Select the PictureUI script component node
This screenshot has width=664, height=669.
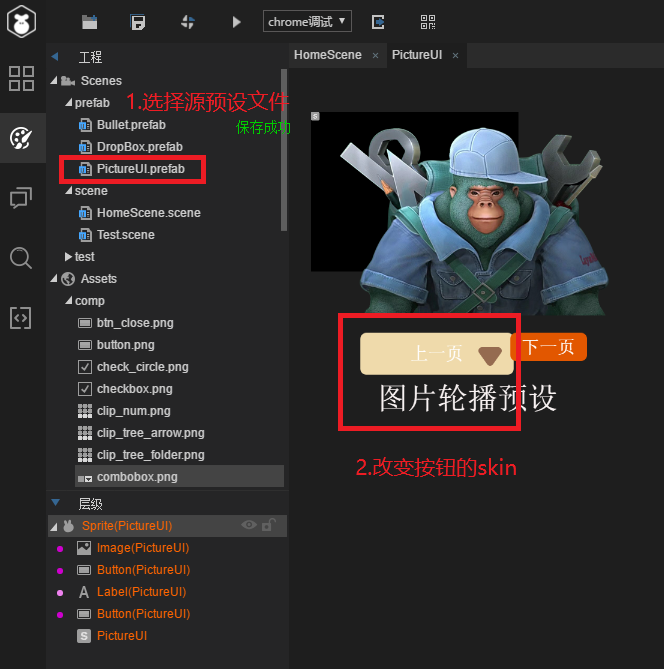point(122,636)
